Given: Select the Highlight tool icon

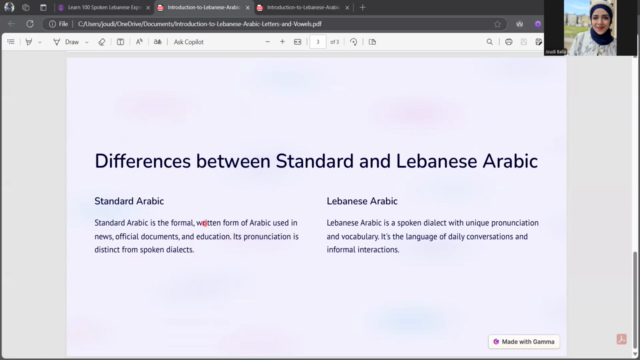Looking at the screenshot, I should point(29,42).
